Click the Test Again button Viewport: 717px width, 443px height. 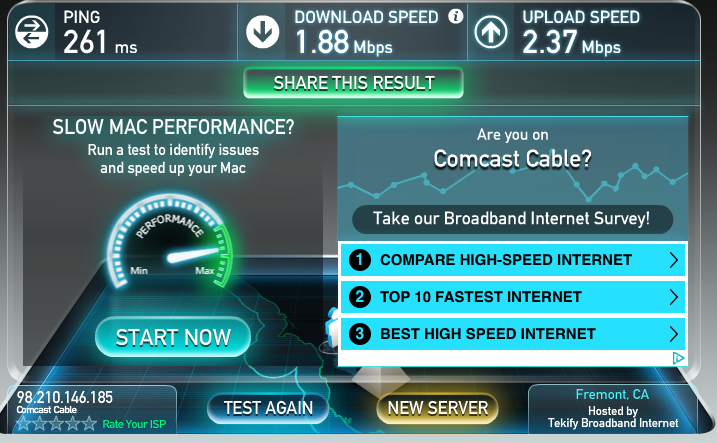coord(268,408)
